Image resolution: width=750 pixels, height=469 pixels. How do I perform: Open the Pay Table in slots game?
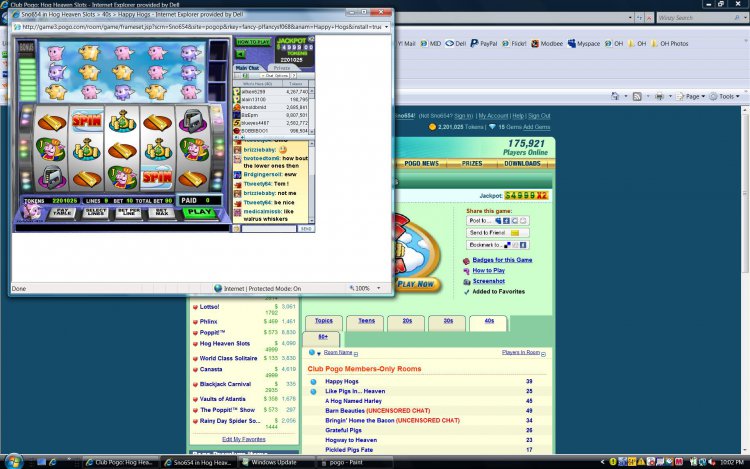pyautogui.click(x=62, y=213)
